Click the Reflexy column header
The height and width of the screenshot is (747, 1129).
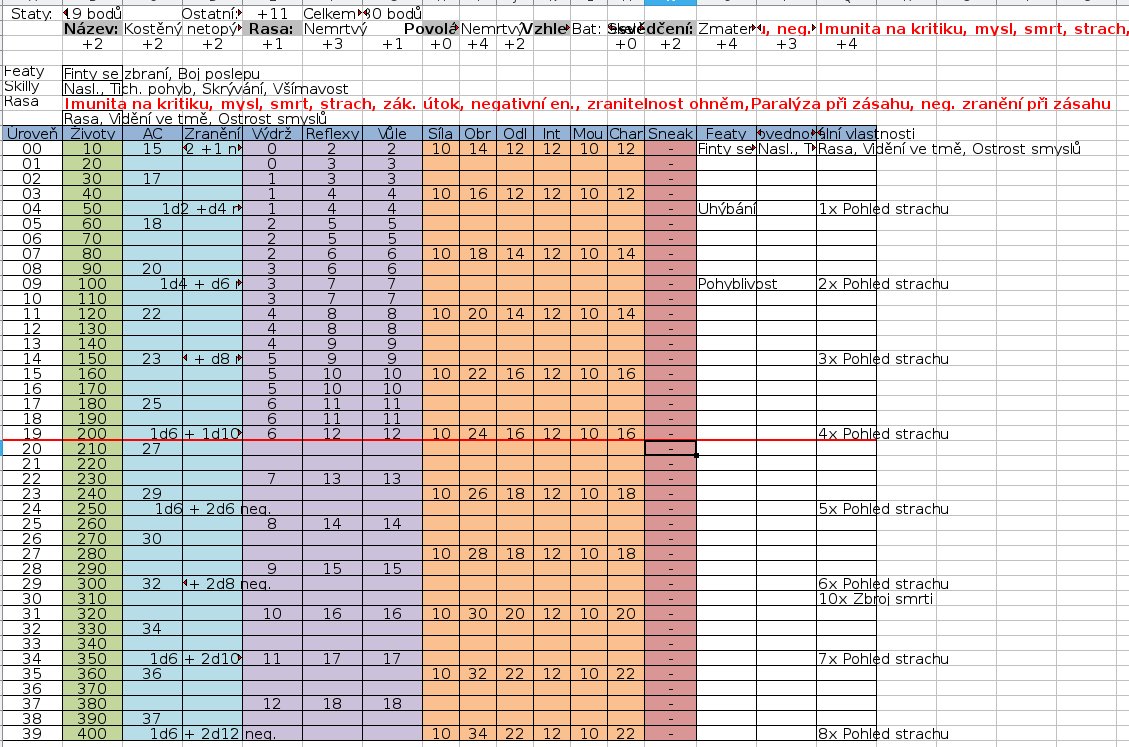click(332, 133)
